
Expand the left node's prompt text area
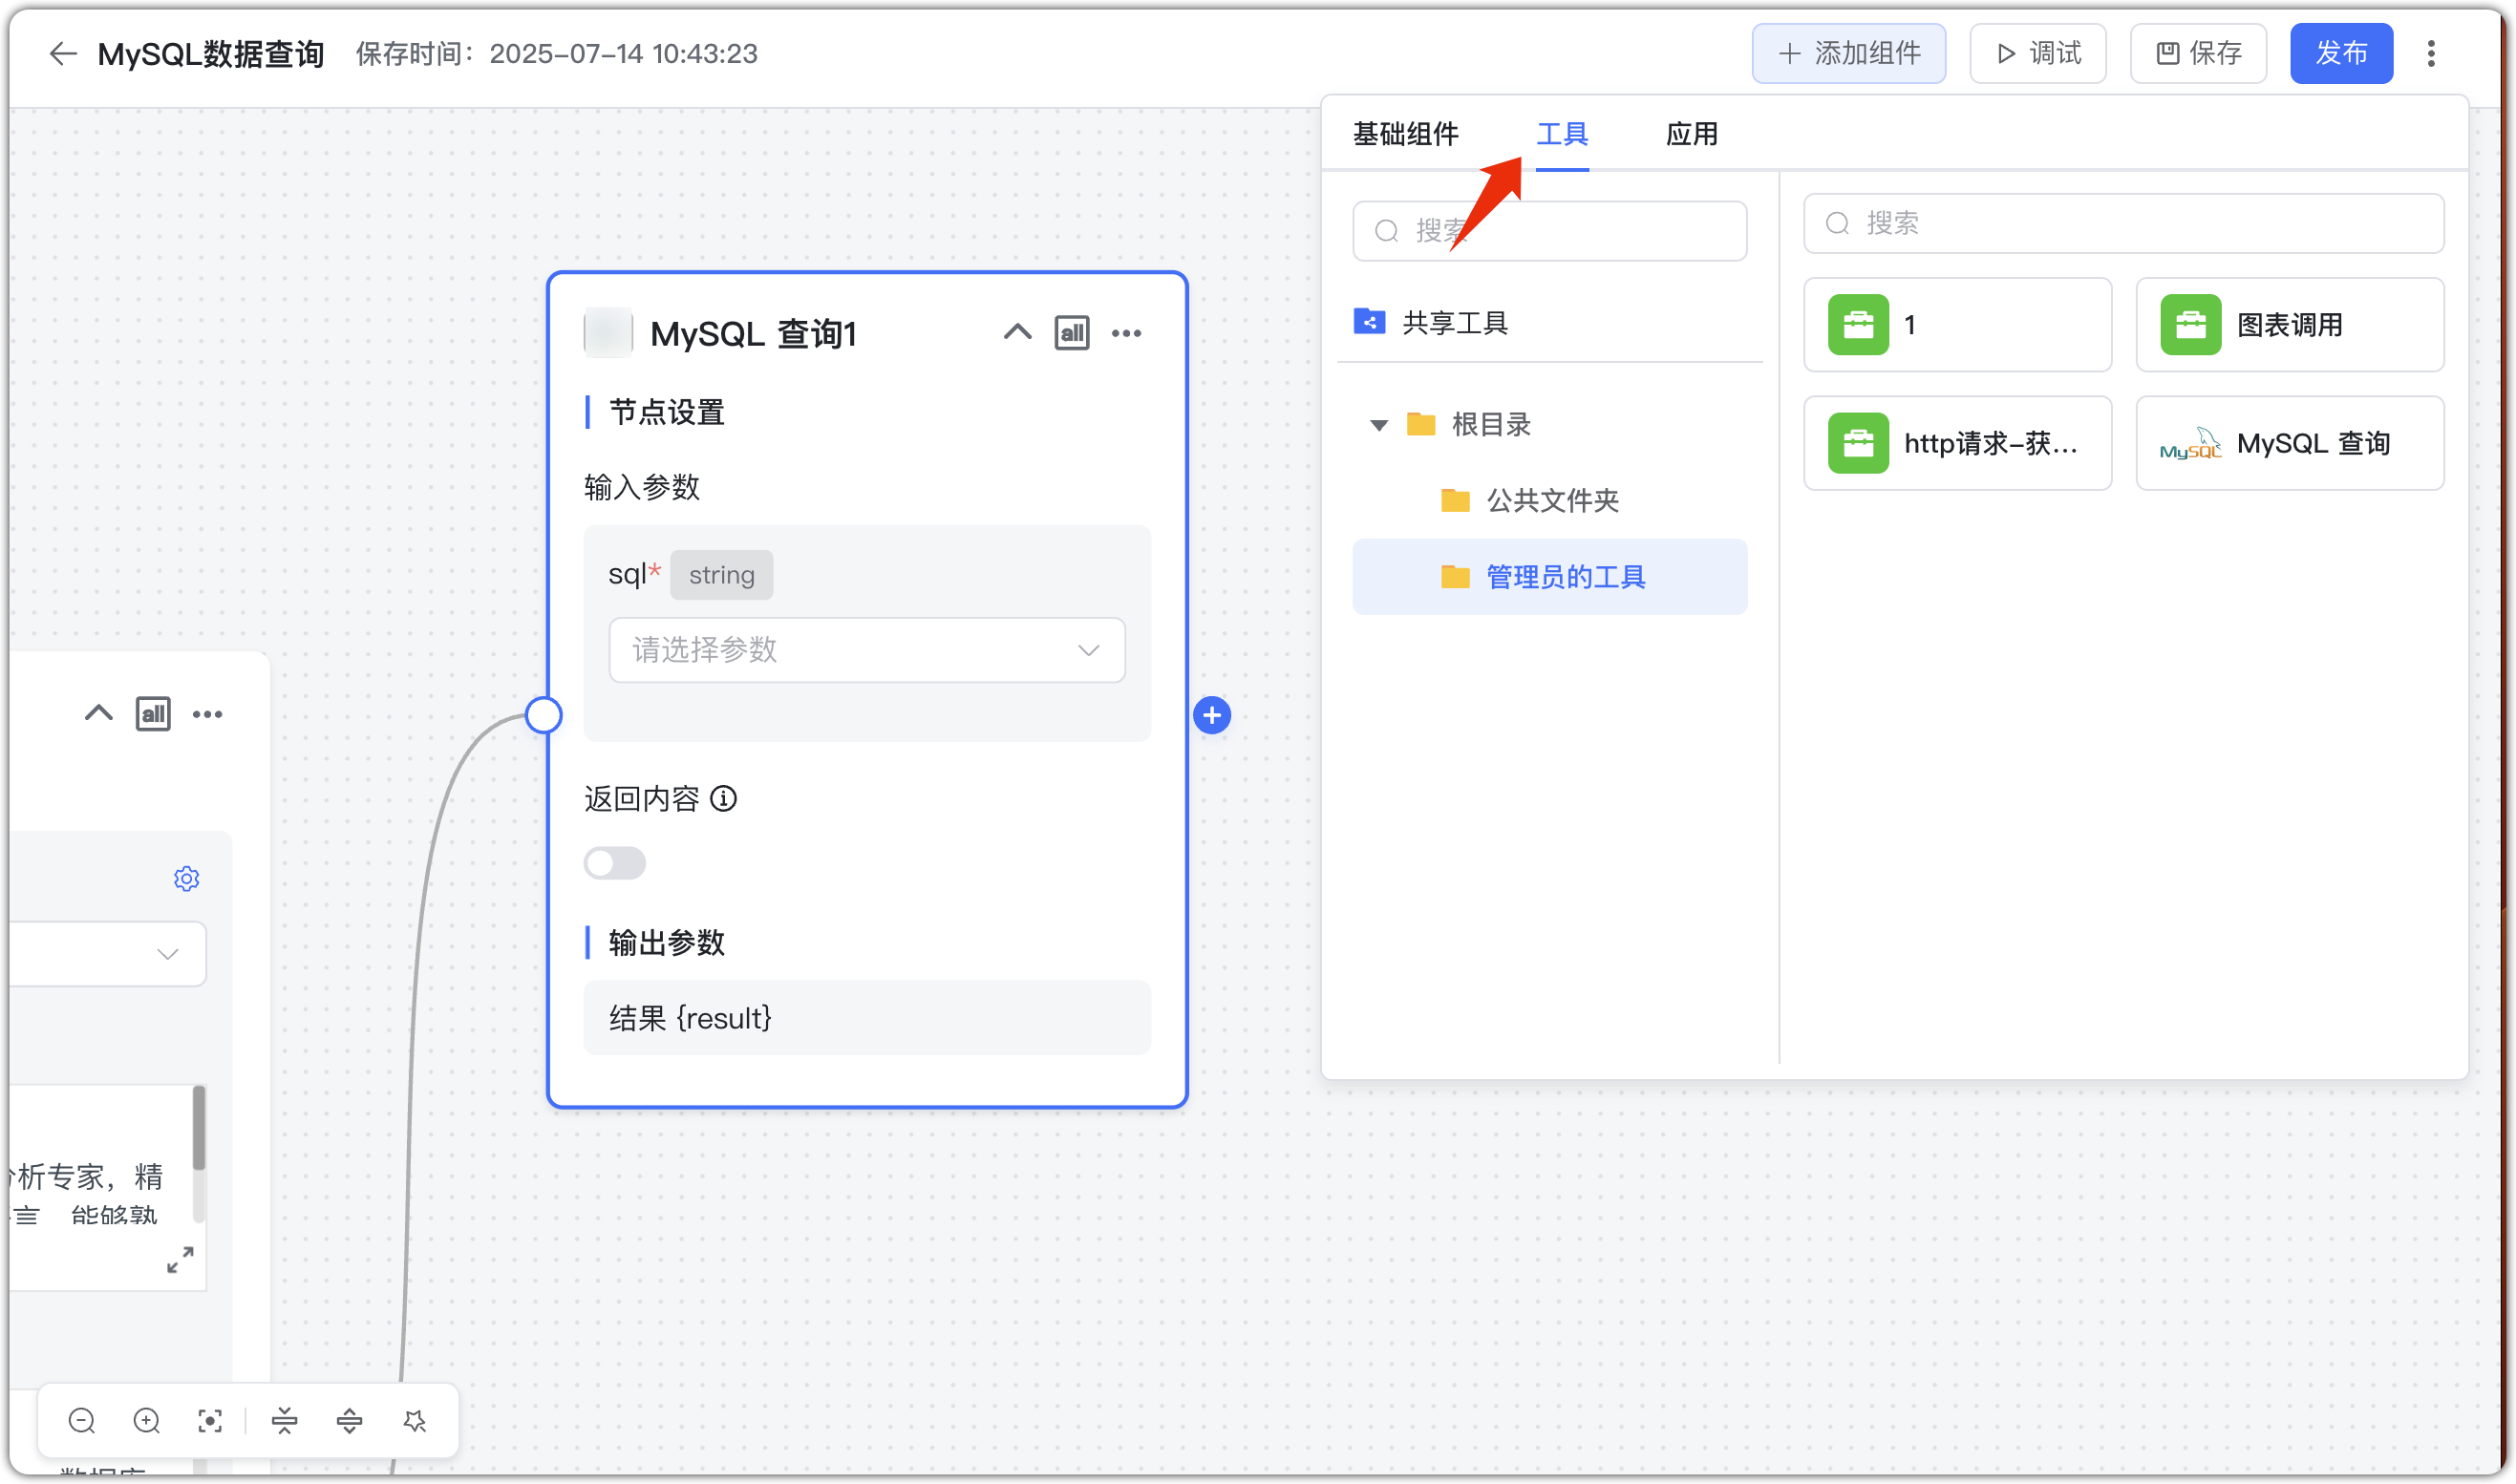(x=180, y=1259)
